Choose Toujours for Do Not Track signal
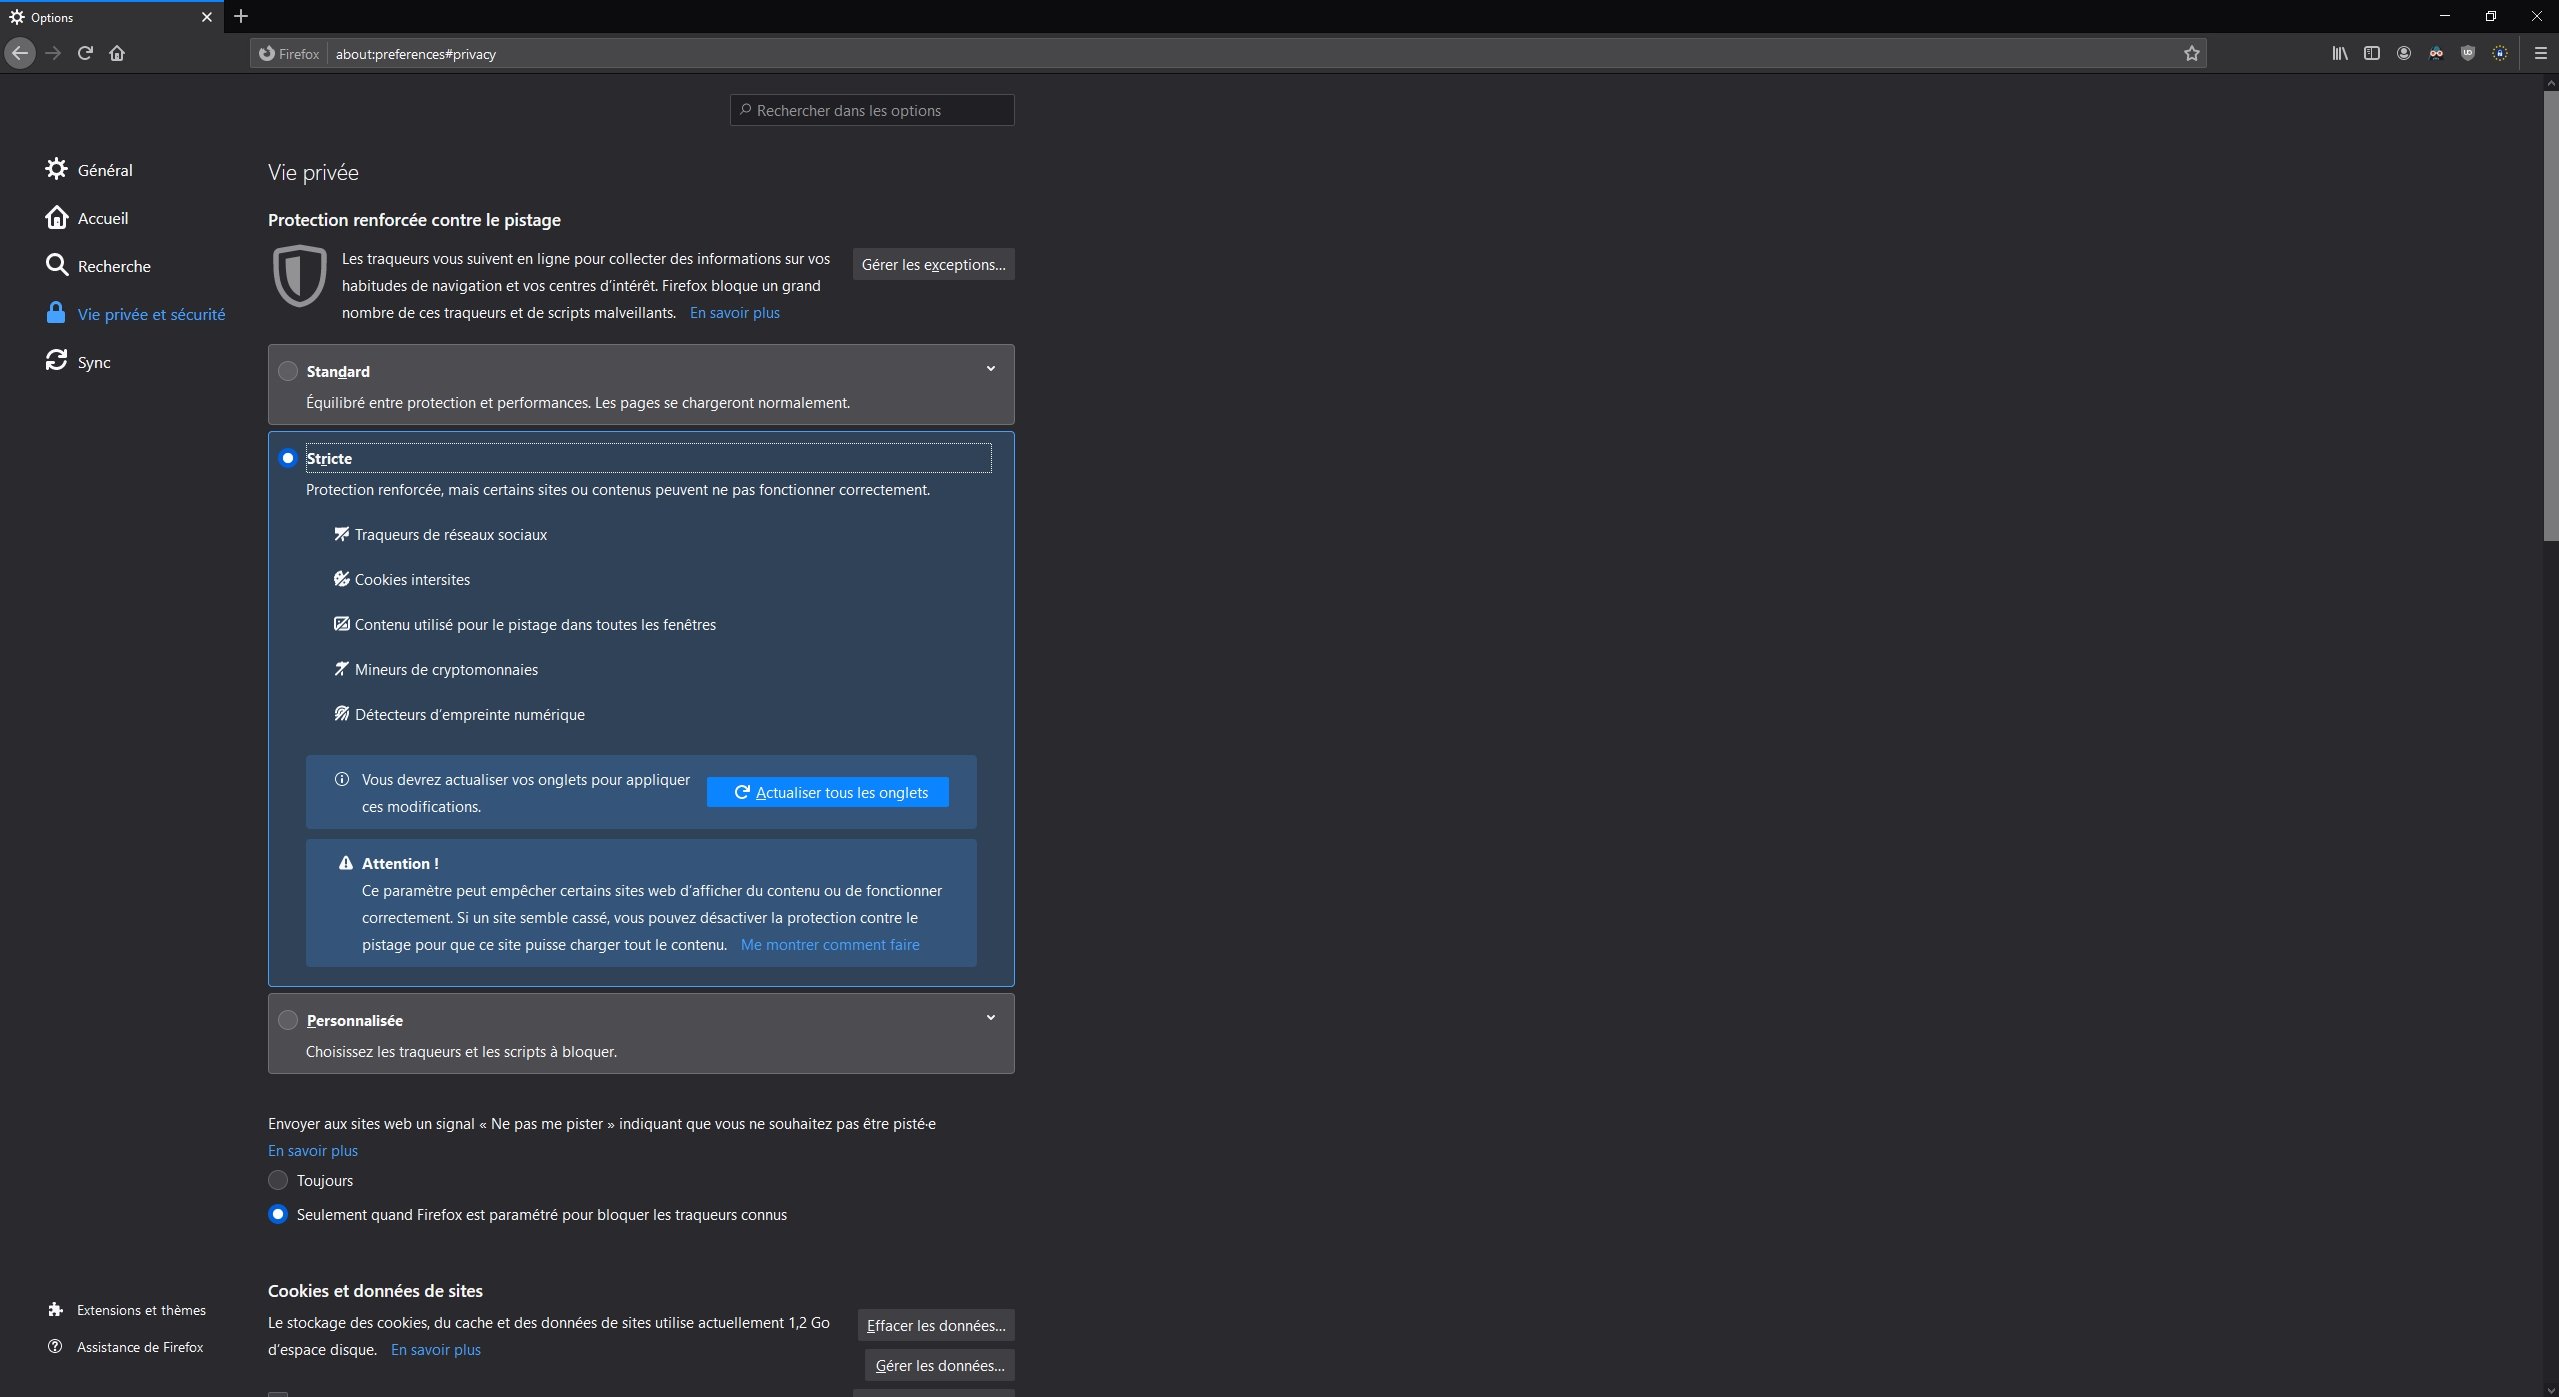 pyautogui.click(x=277, y=1180)
